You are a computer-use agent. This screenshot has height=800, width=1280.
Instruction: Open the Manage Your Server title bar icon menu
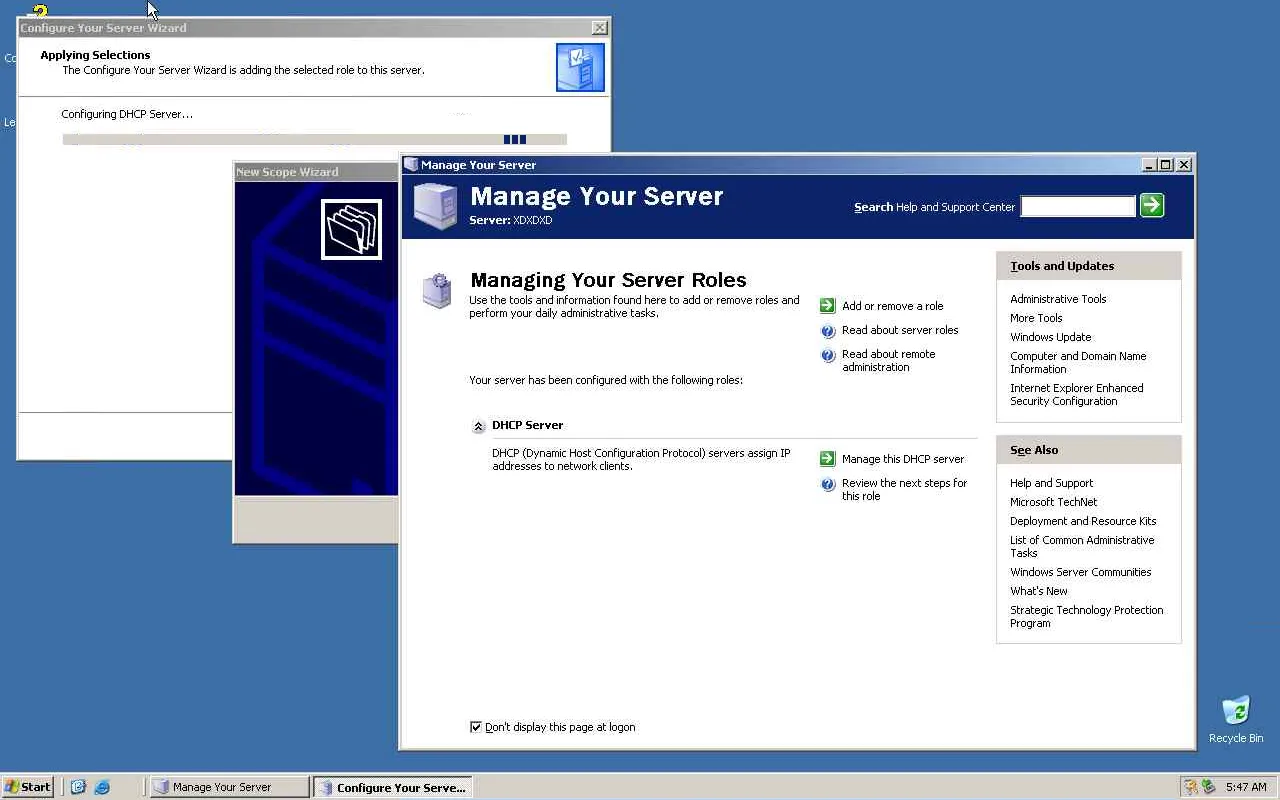coord(410,165)
